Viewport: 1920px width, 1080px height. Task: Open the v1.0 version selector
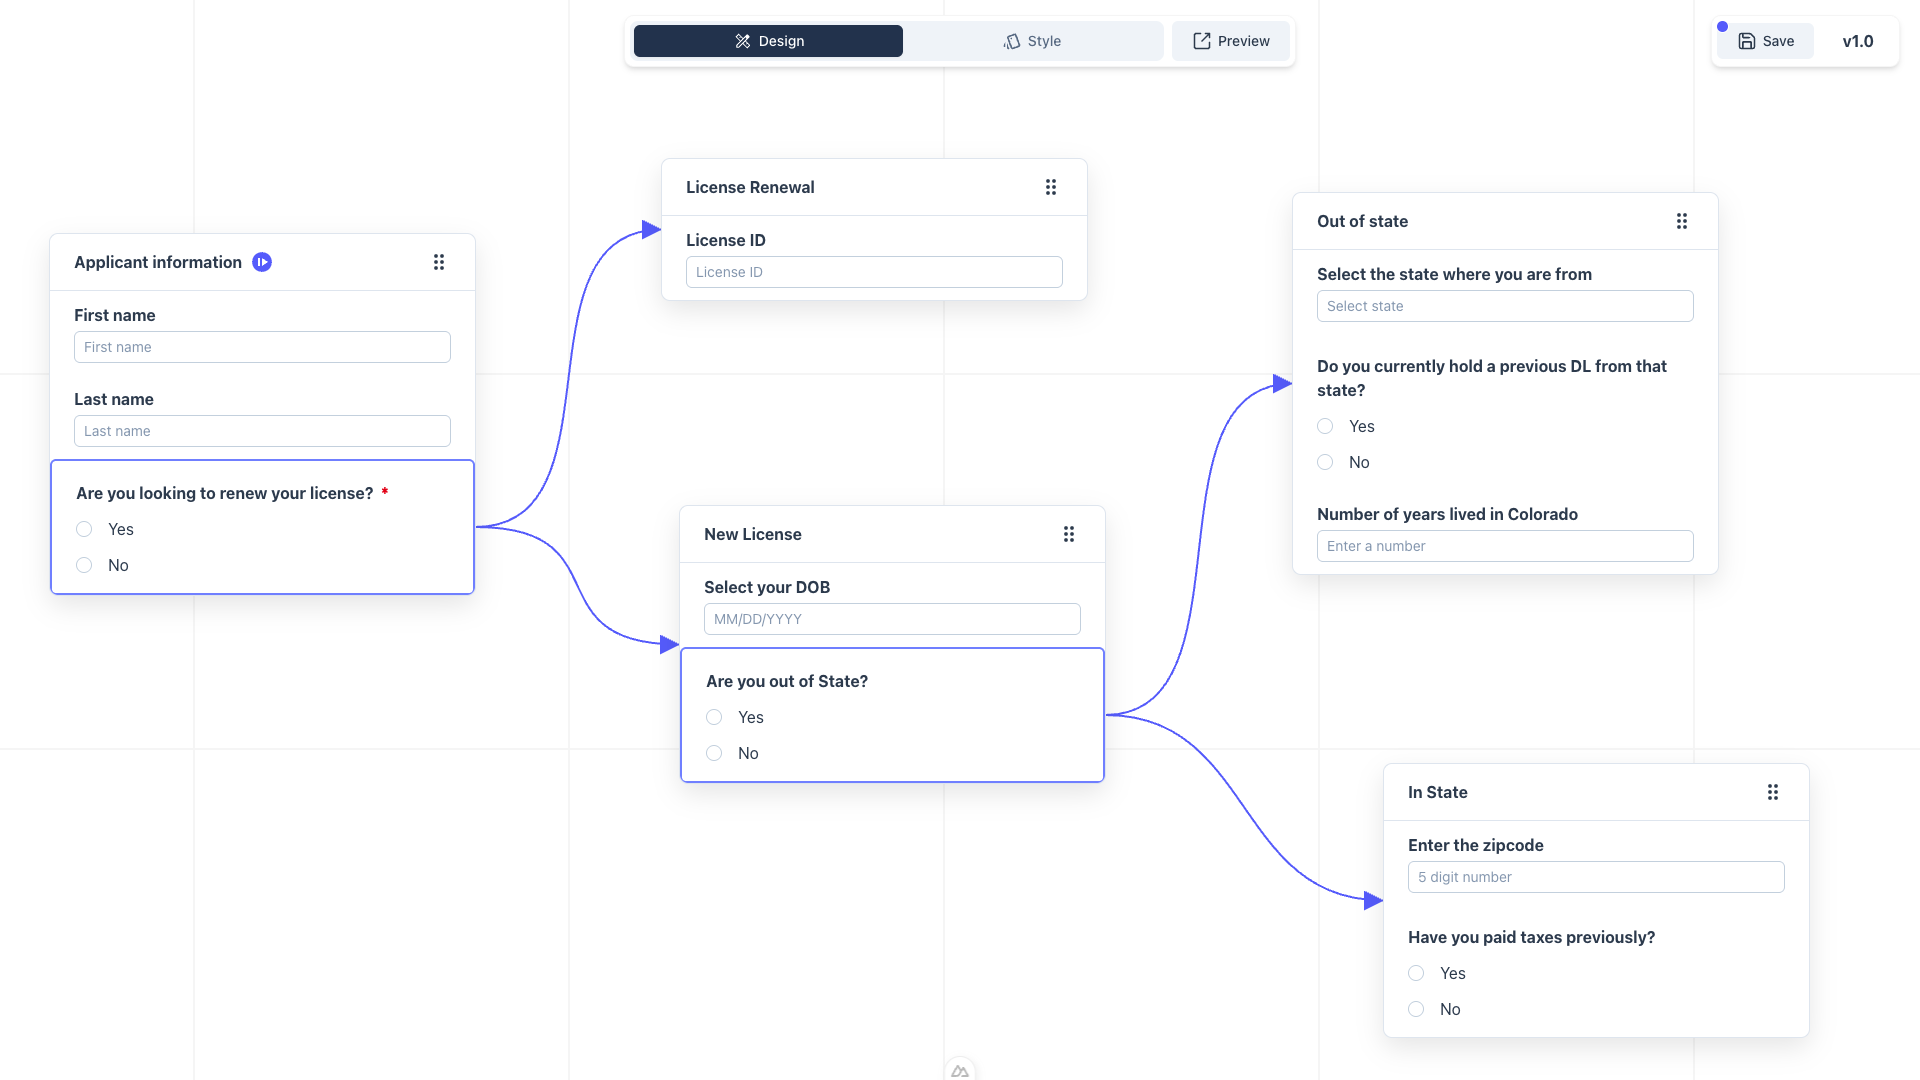[x=1858, y=41]
